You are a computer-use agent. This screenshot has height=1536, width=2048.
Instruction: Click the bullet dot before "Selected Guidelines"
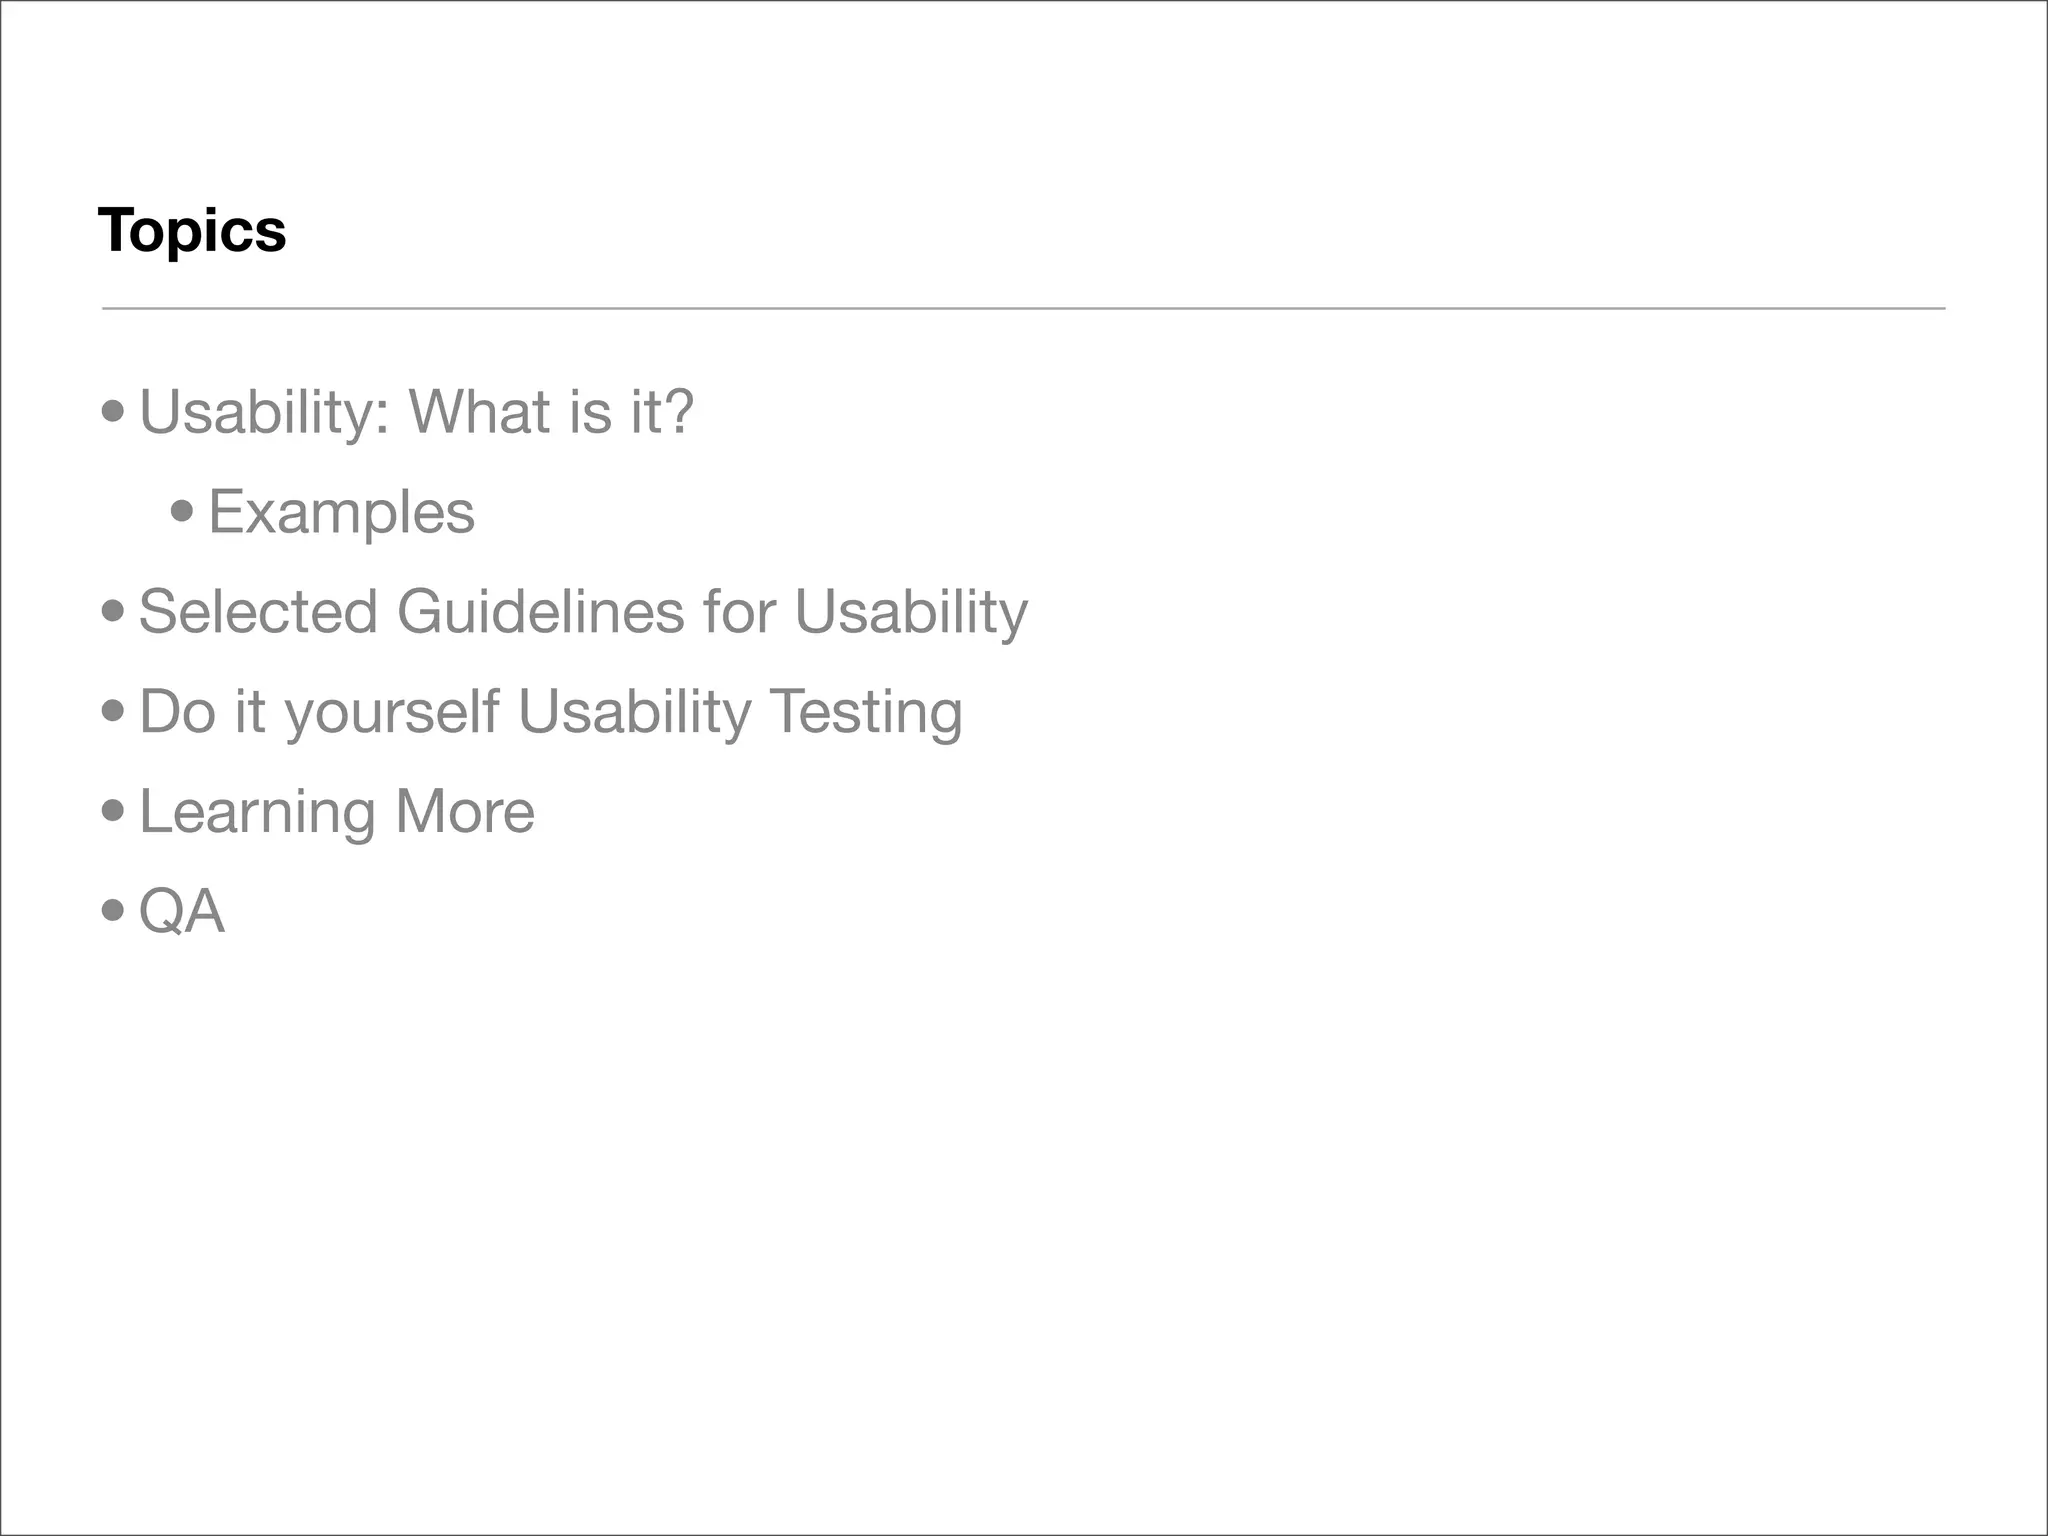(113, 611)
